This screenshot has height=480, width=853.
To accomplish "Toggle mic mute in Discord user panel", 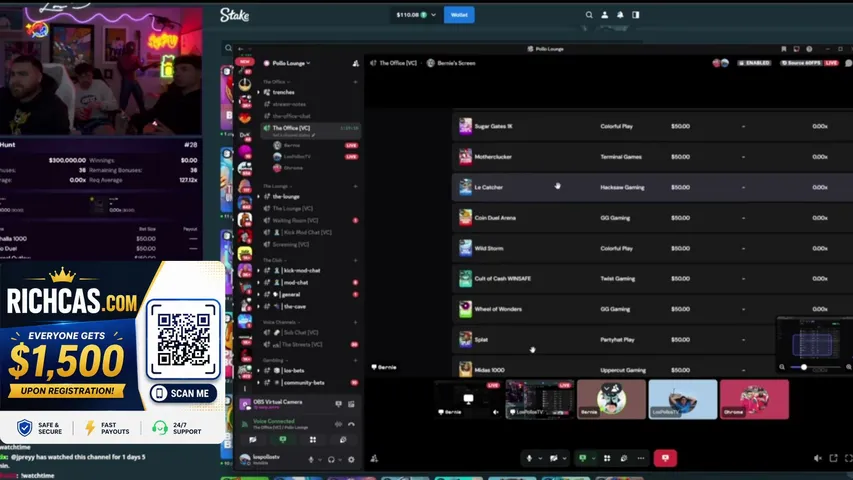I will tap(311, 459).
